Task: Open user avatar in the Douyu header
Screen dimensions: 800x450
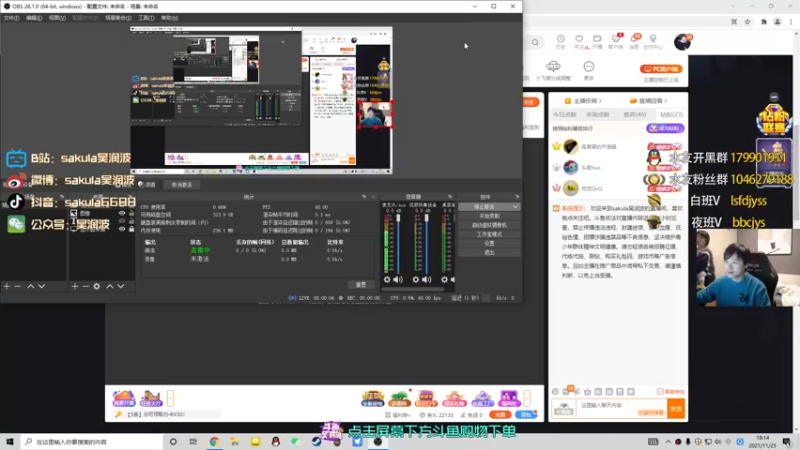Action: click(x=682, y=42)
